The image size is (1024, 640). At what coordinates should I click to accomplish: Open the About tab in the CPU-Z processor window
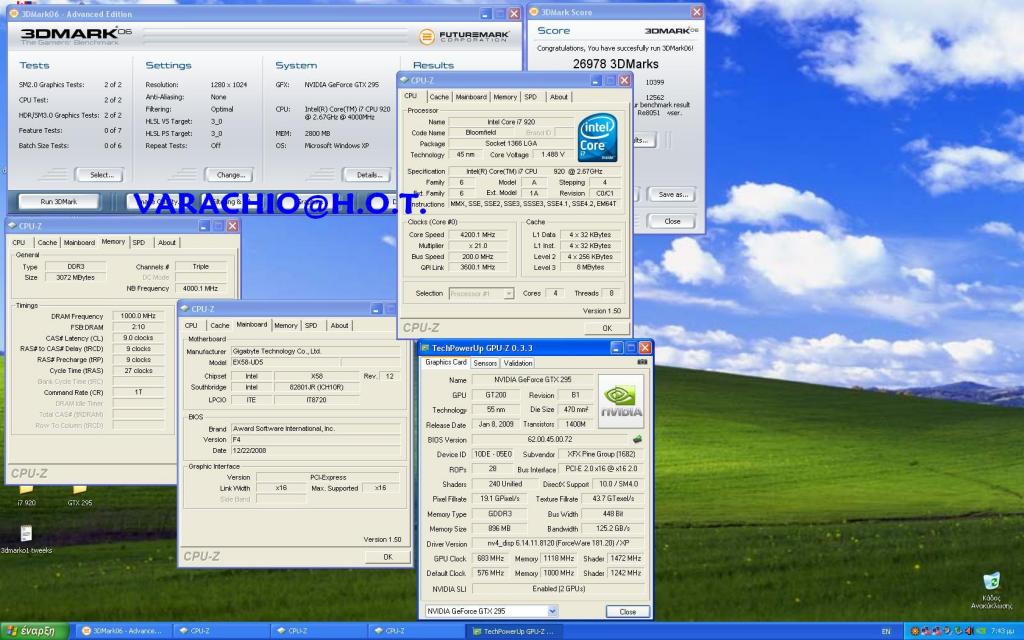coord(558,97)
